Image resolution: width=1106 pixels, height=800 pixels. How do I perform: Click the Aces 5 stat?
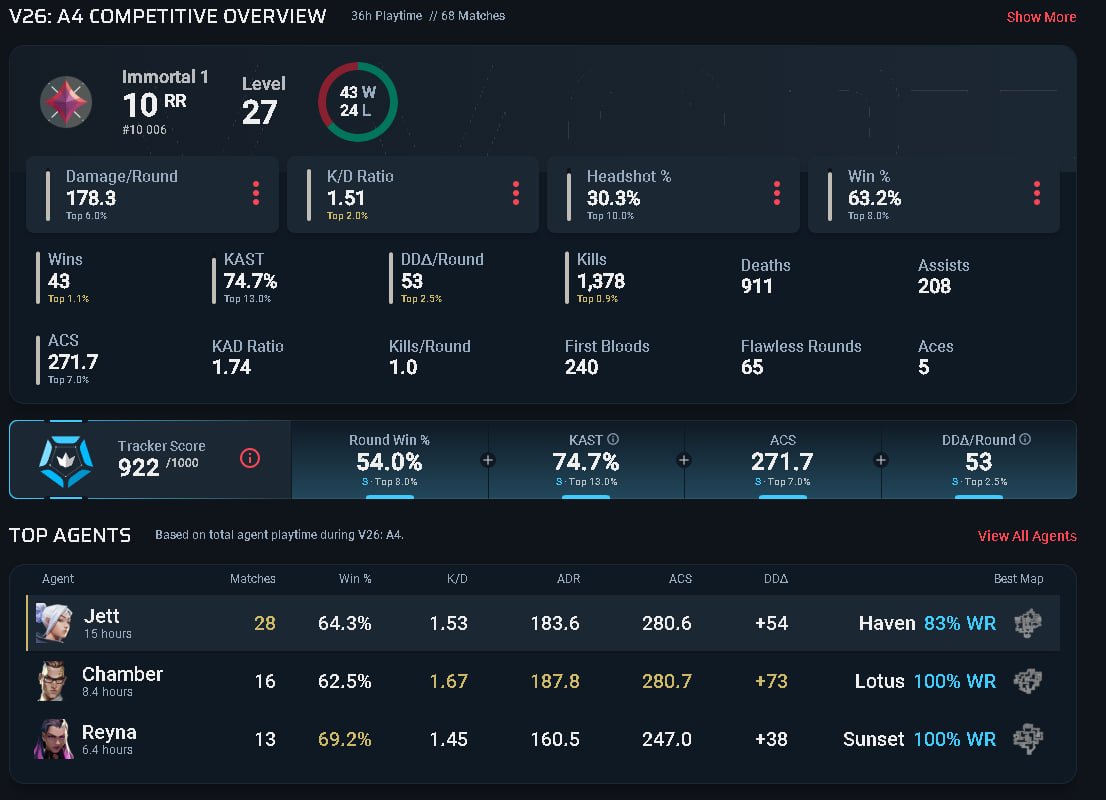pyautogui.click(x=935, y=357)
